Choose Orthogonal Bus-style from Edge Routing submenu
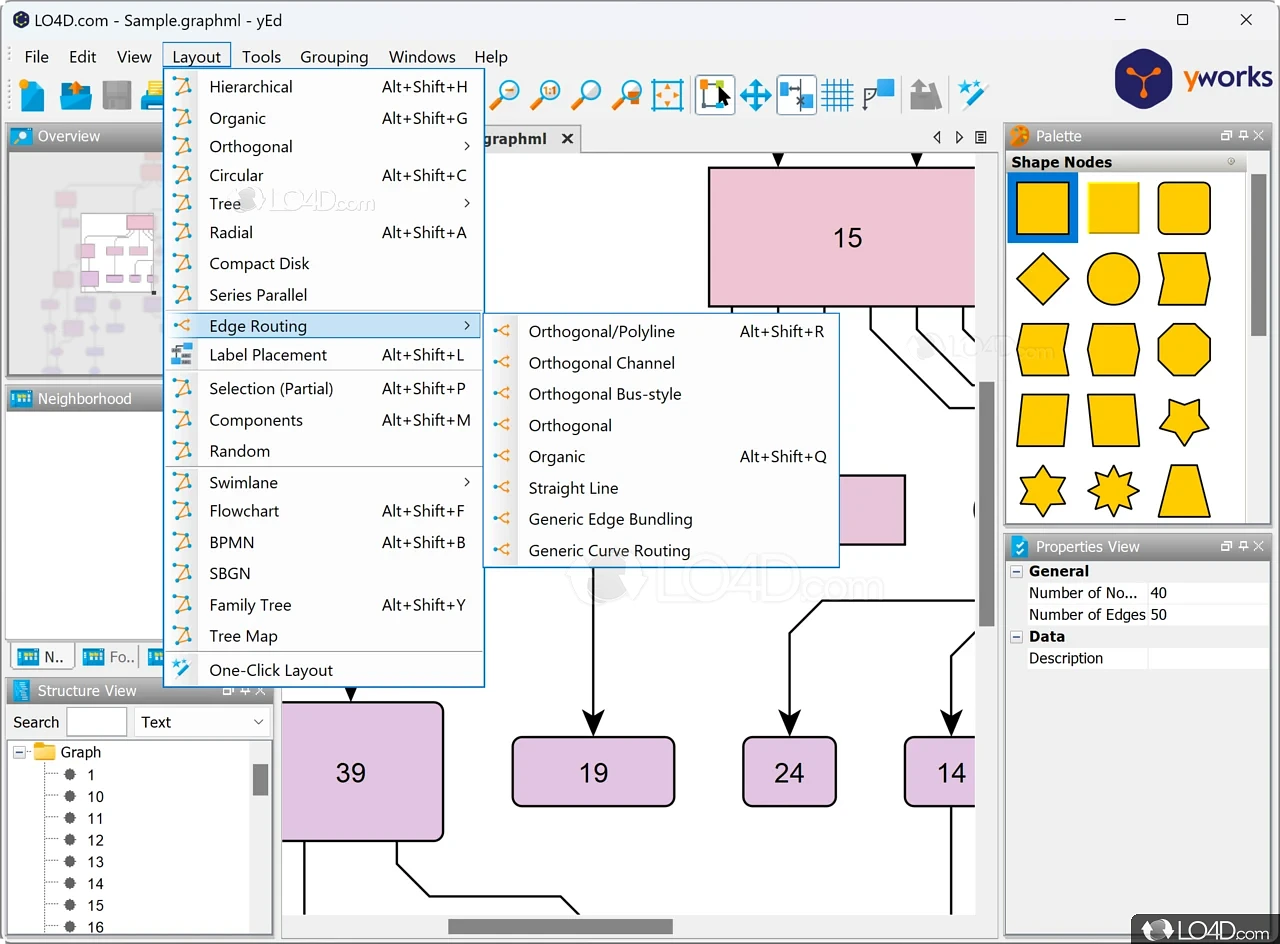1280x944 pixels. point(604,394)
